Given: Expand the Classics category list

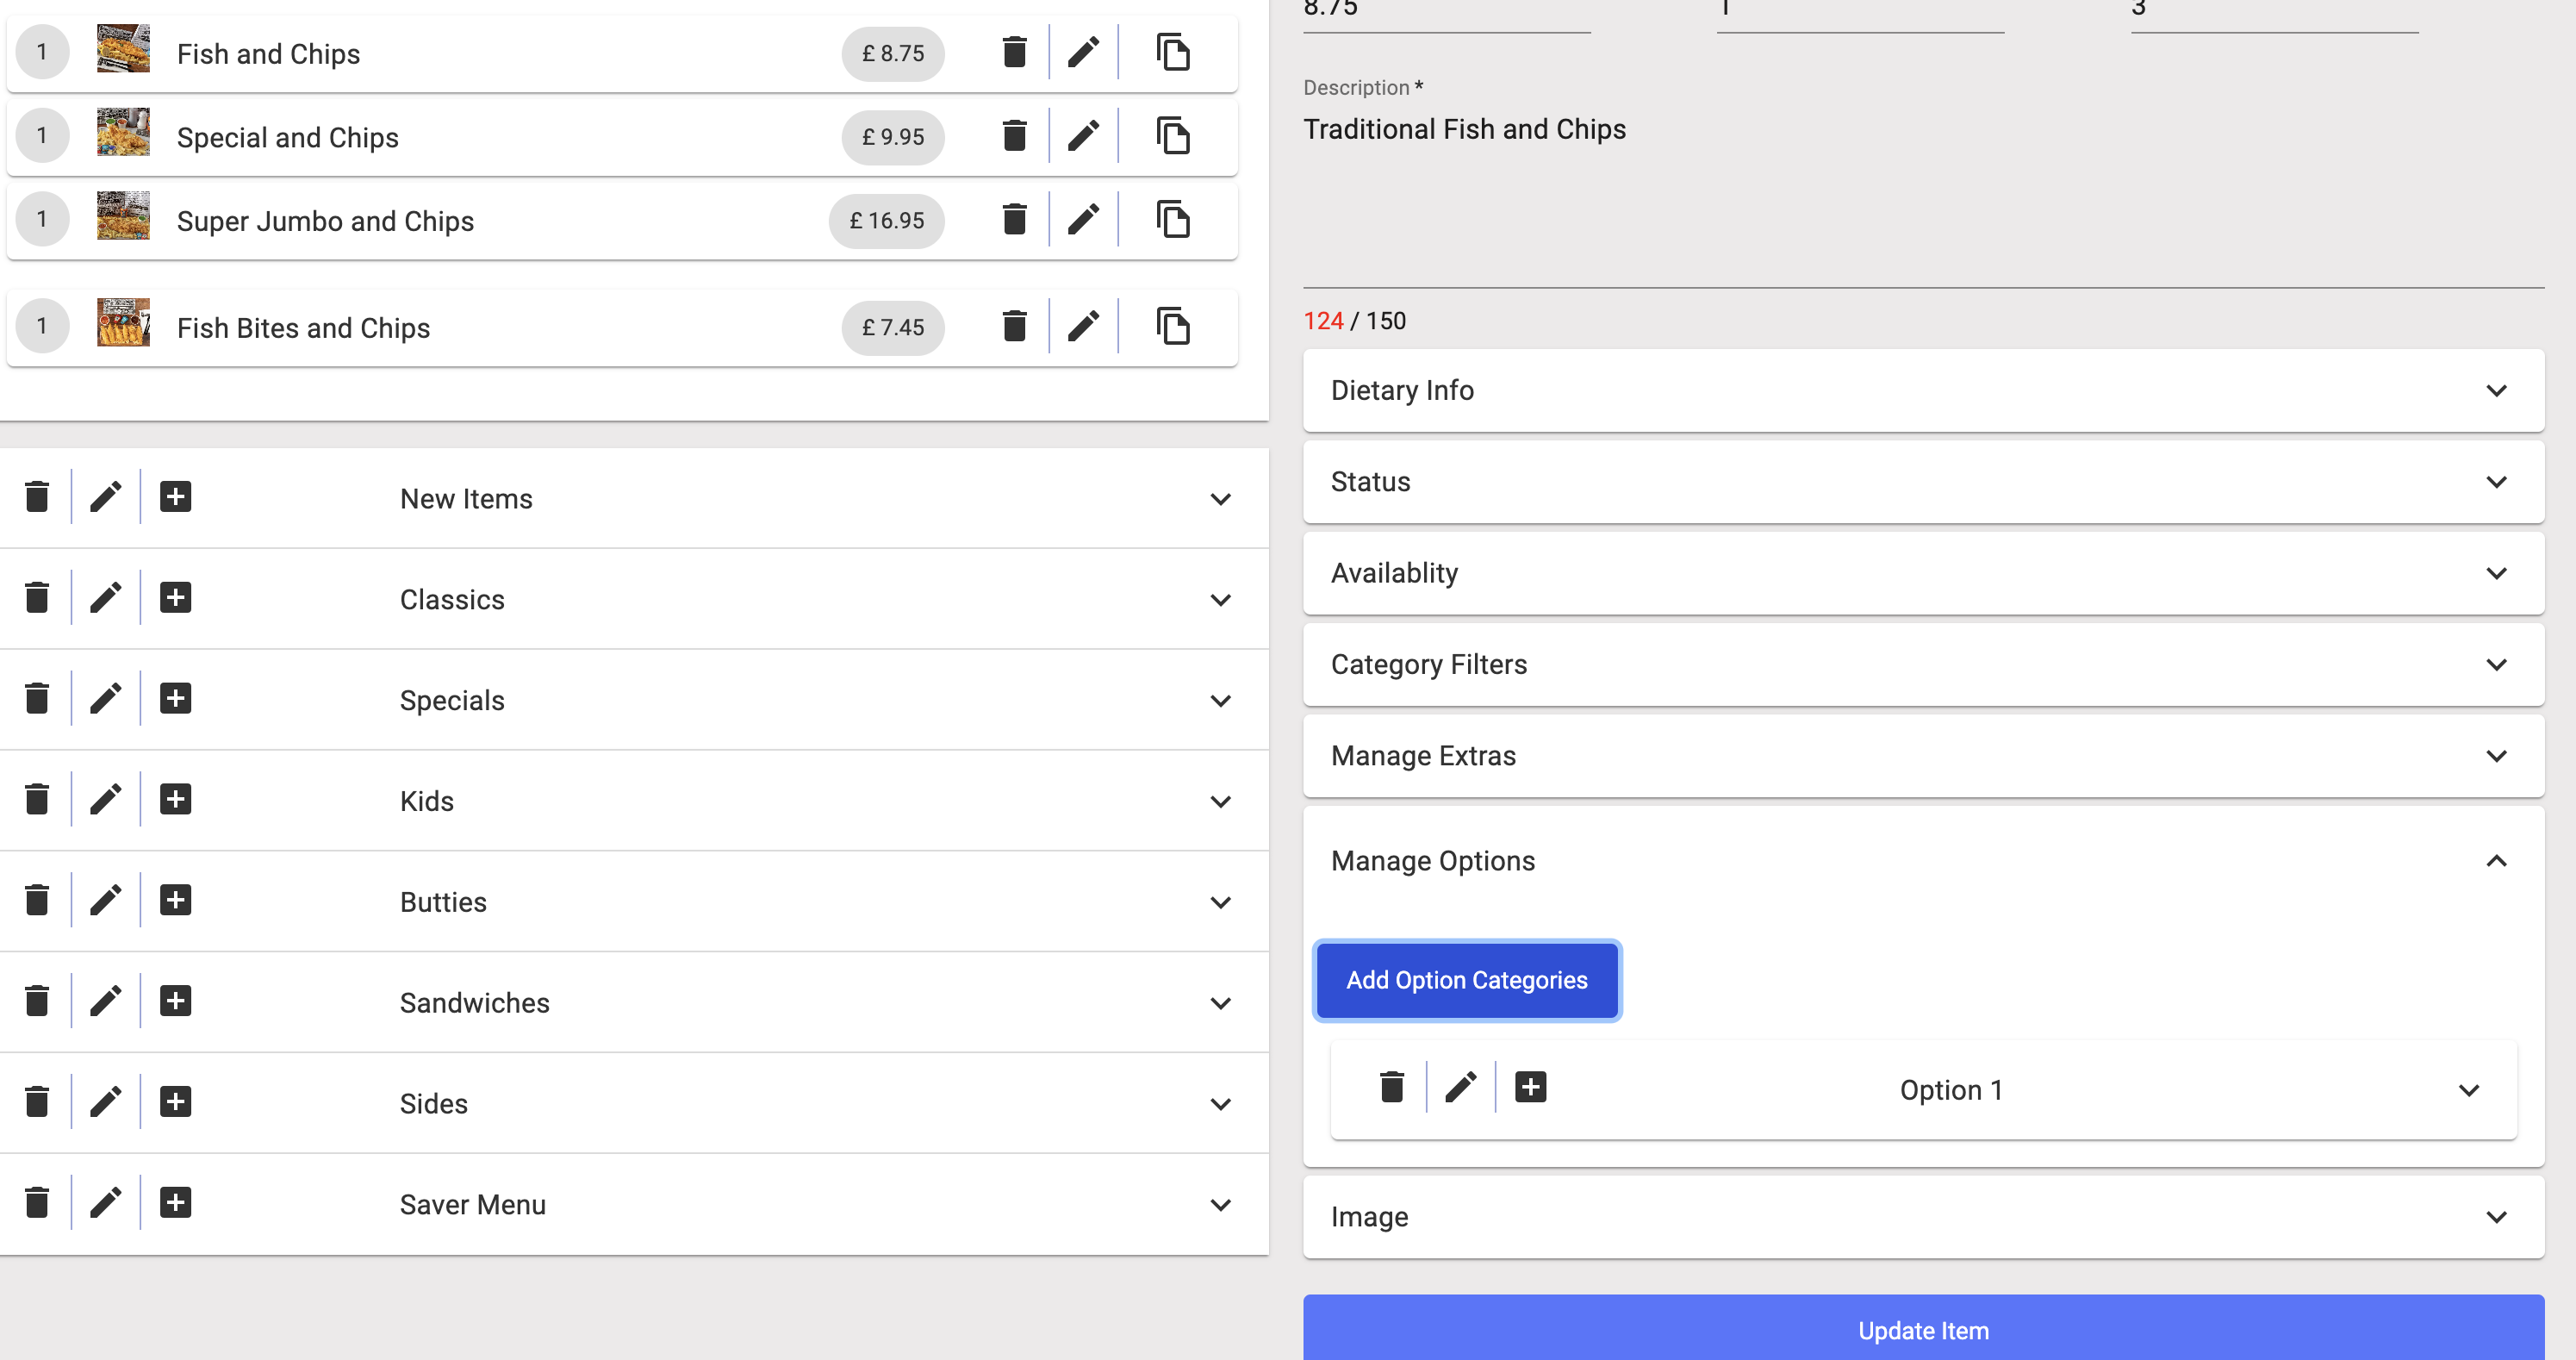Looking at the screenshot, I should [x=1220, y=600].
